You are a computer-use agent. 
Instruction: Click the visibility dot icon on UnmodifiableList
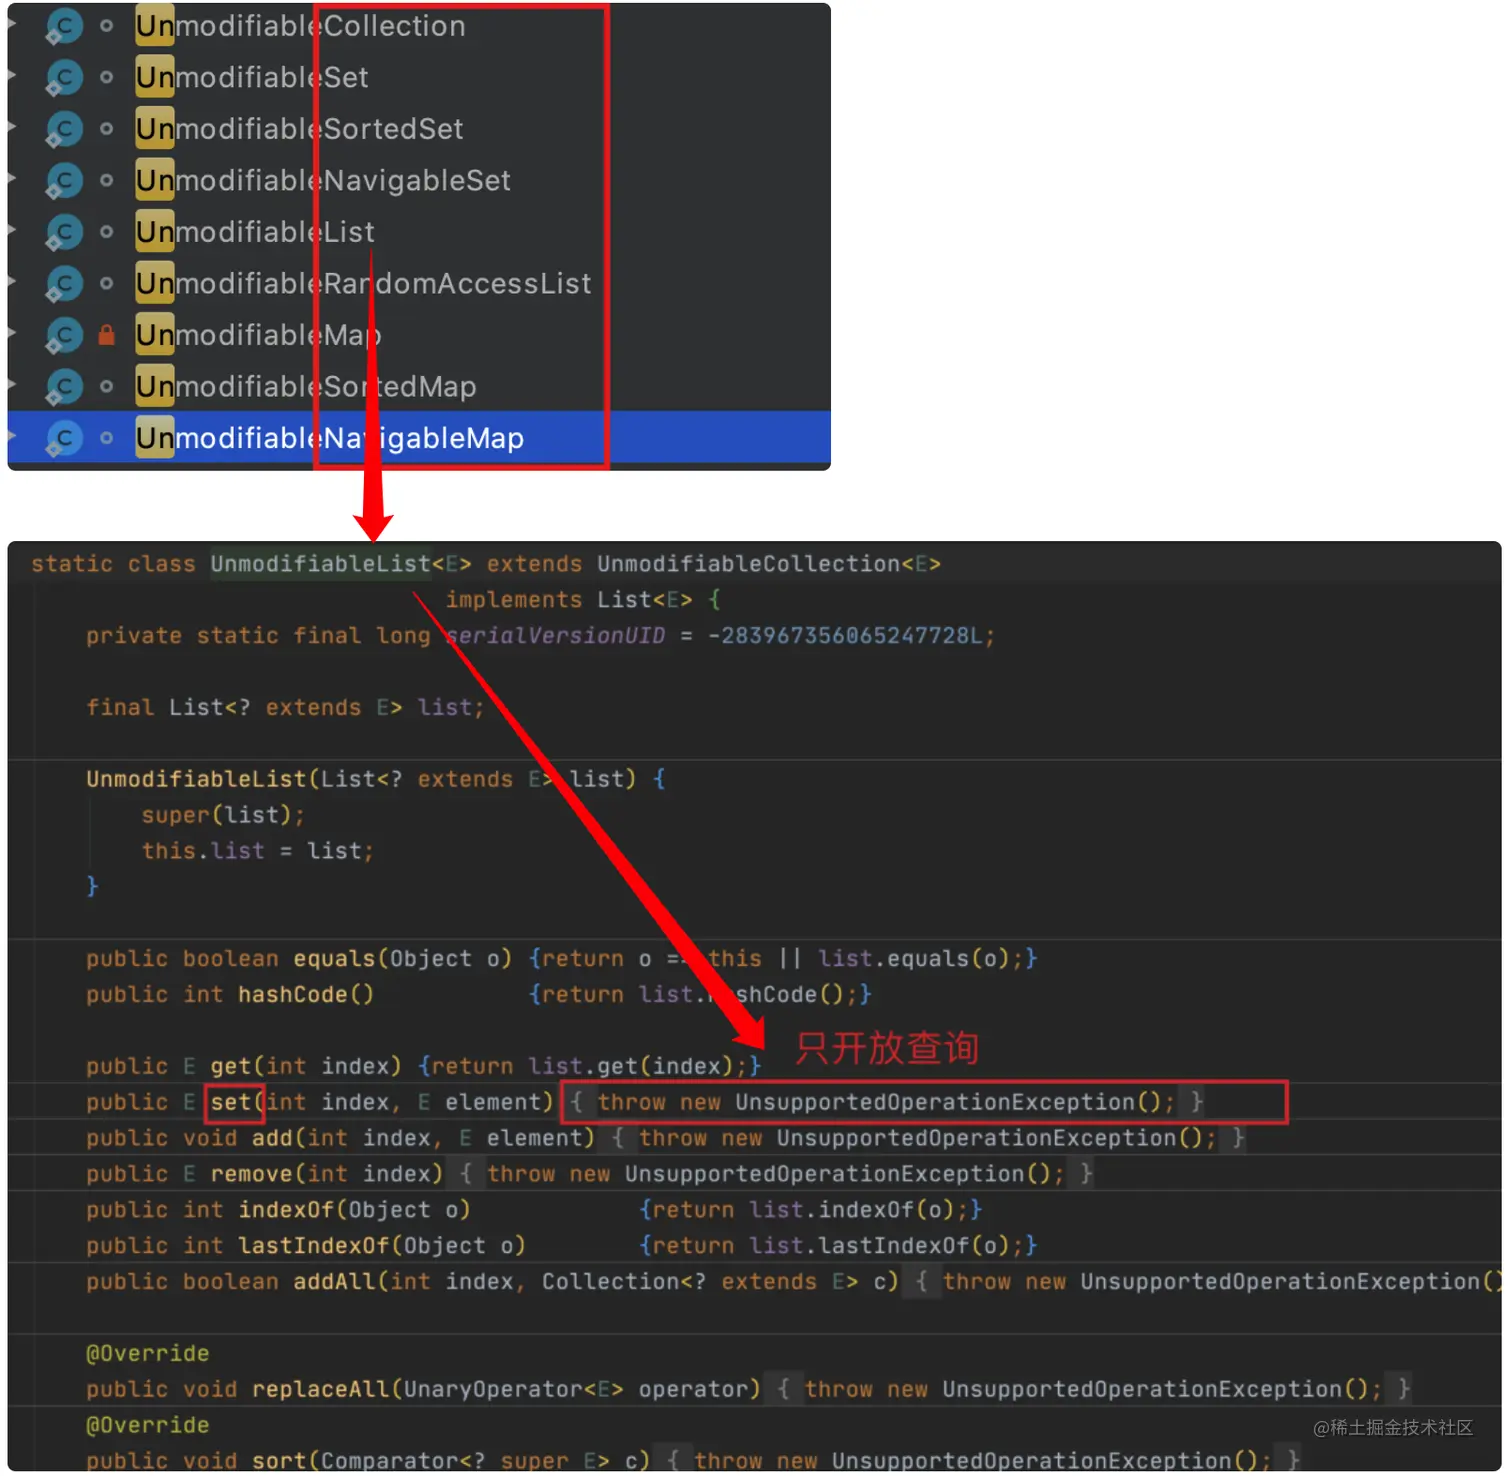tap(106, 232)
